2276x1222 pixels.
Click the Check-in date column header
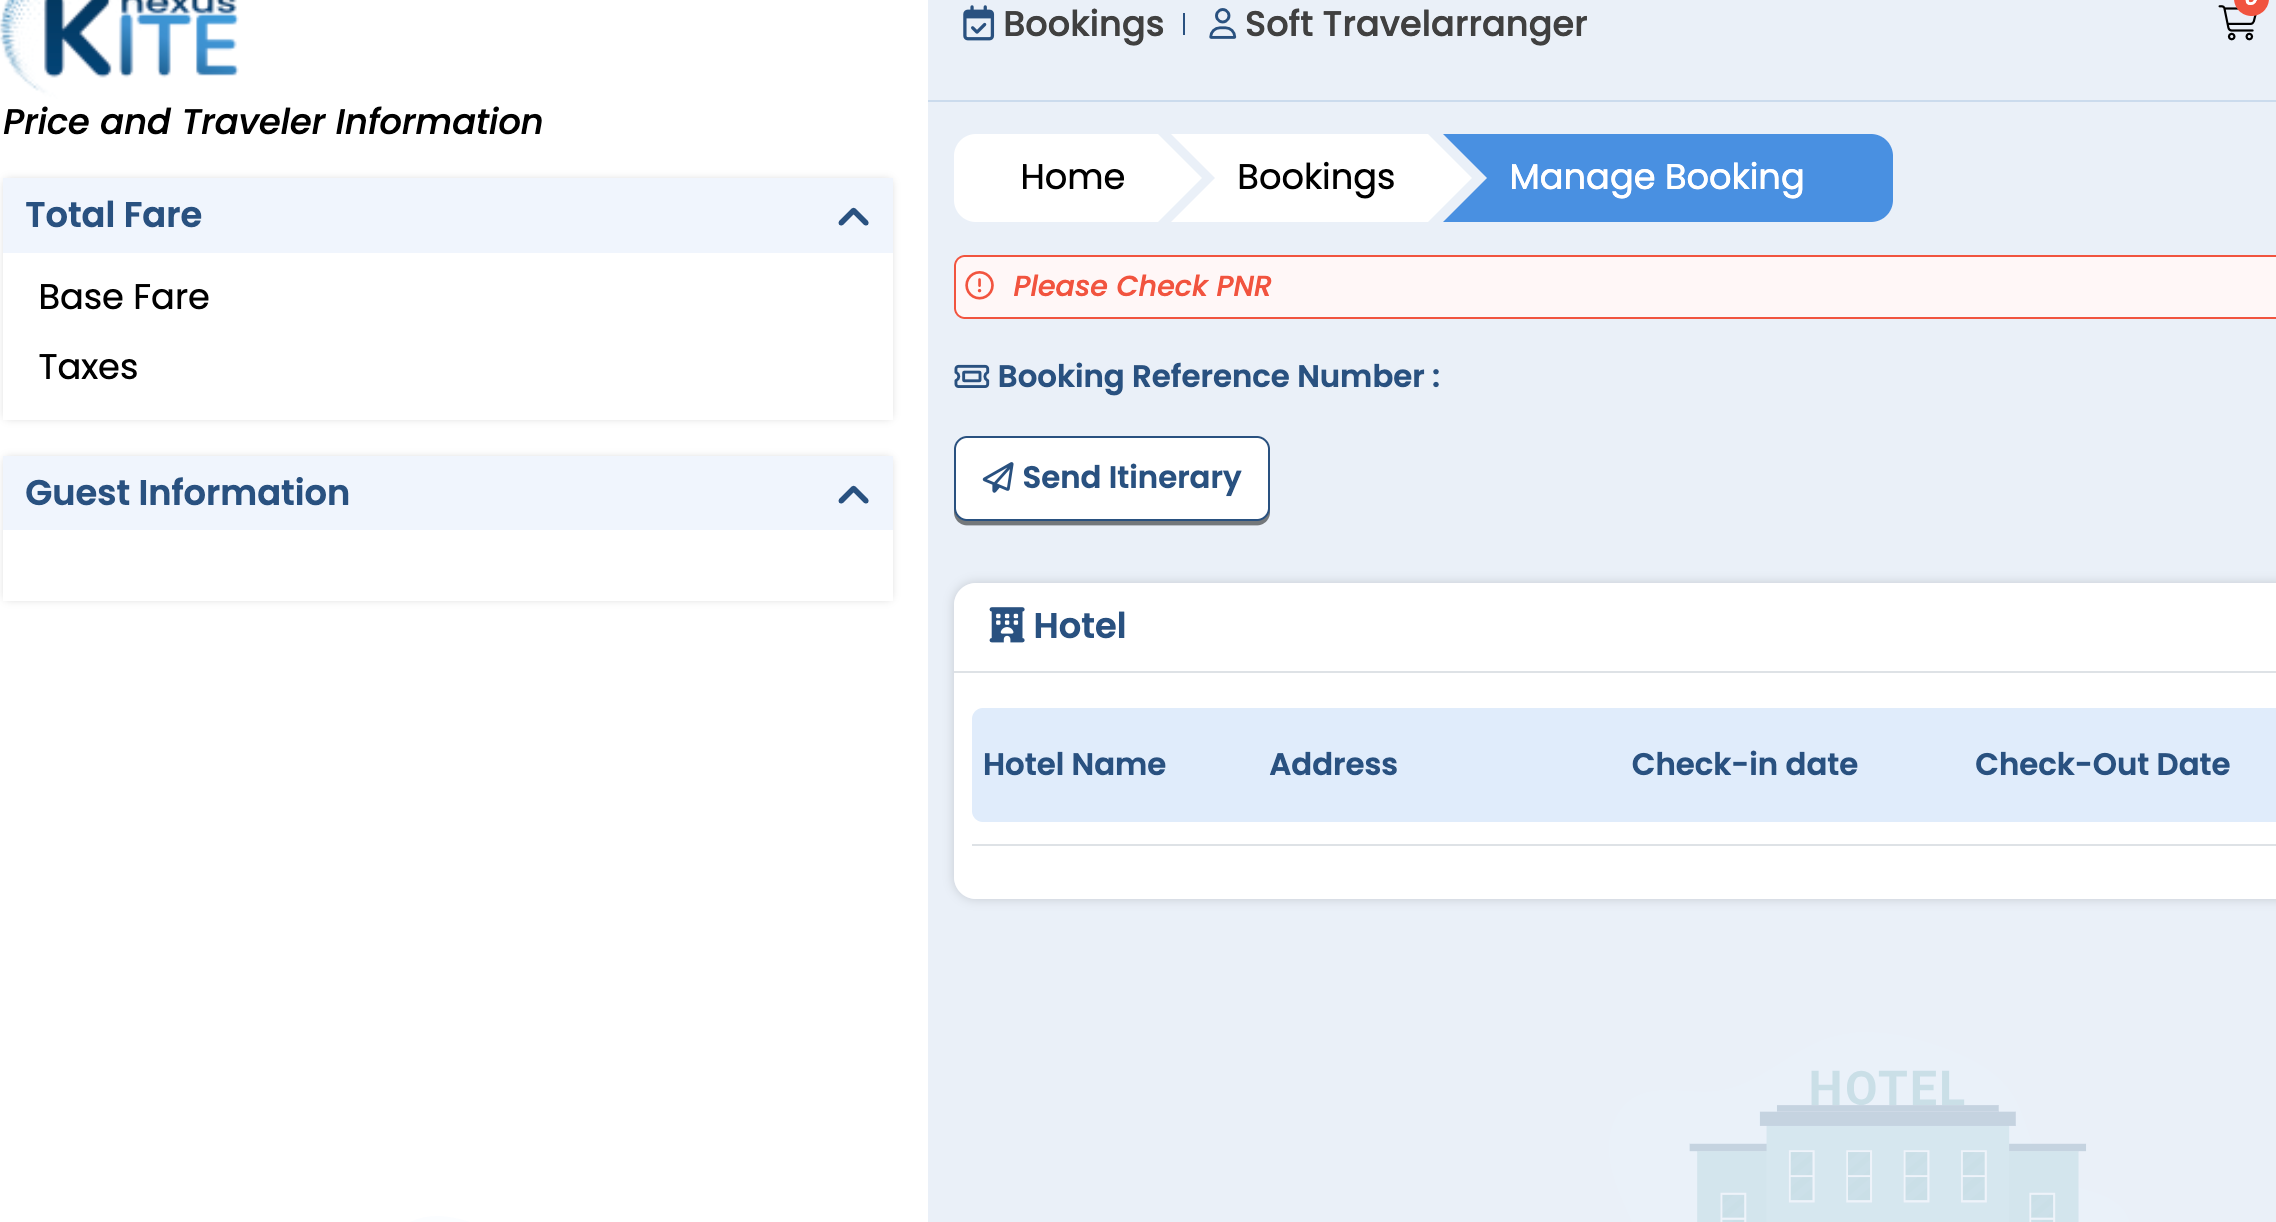click(1744, 764)
